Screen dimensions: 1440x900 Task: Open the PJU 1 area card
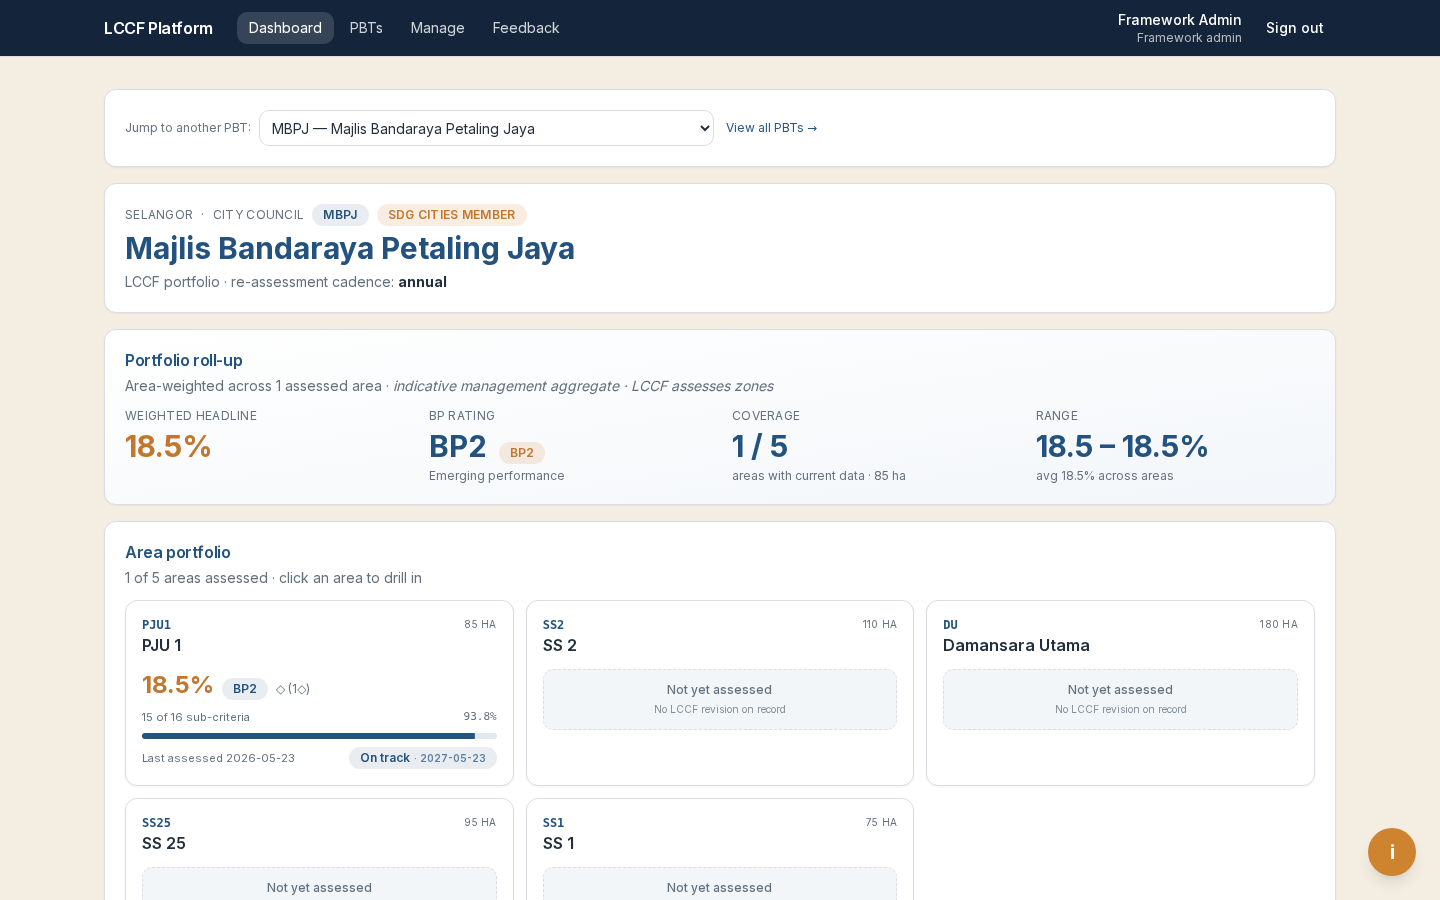click(319, 693)
